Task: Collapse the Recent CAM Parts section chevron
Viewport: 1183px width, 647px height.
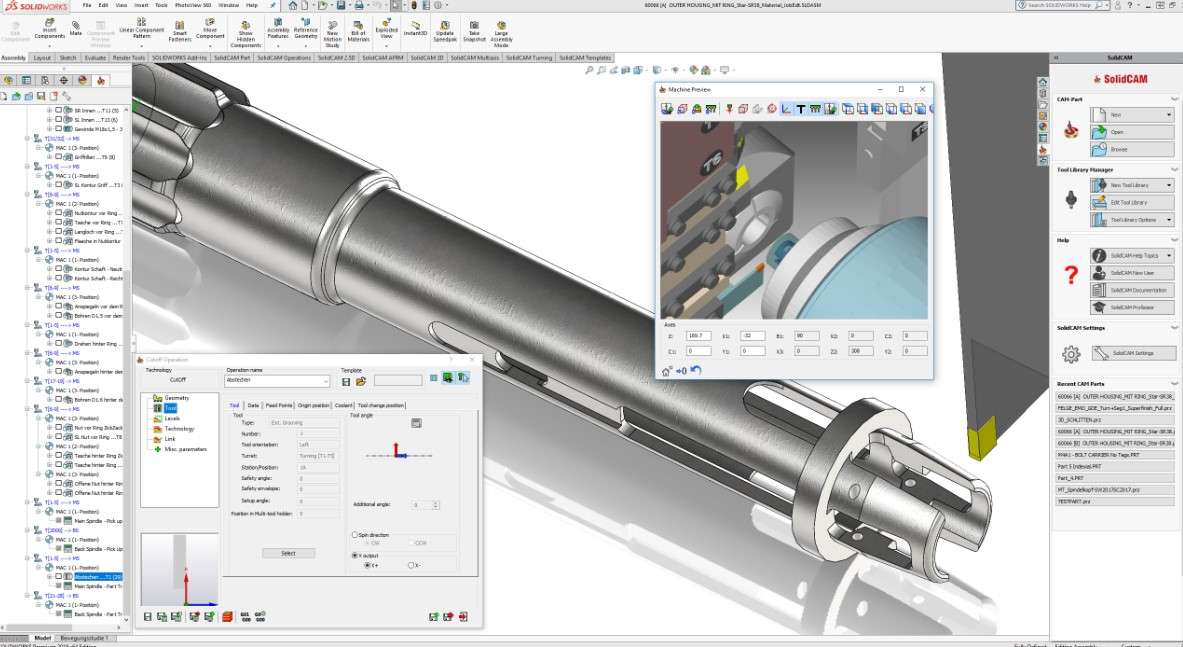Action: tap(1174, 384)
